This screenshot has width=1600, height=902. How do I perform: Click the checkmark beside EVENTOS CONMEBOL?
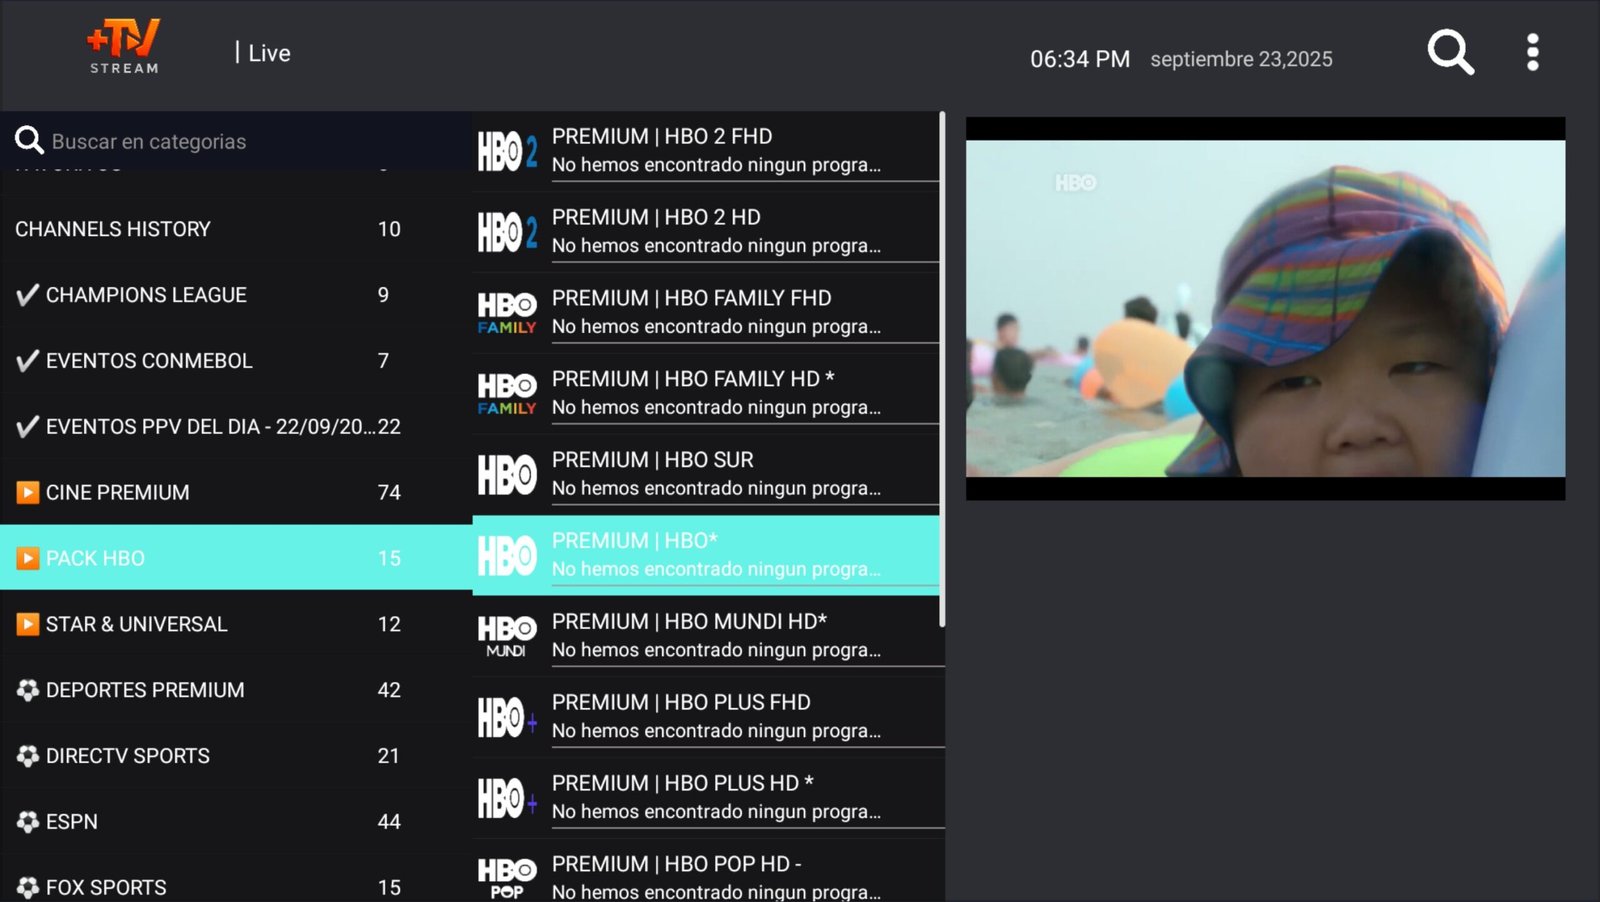(x=28, y=361)
